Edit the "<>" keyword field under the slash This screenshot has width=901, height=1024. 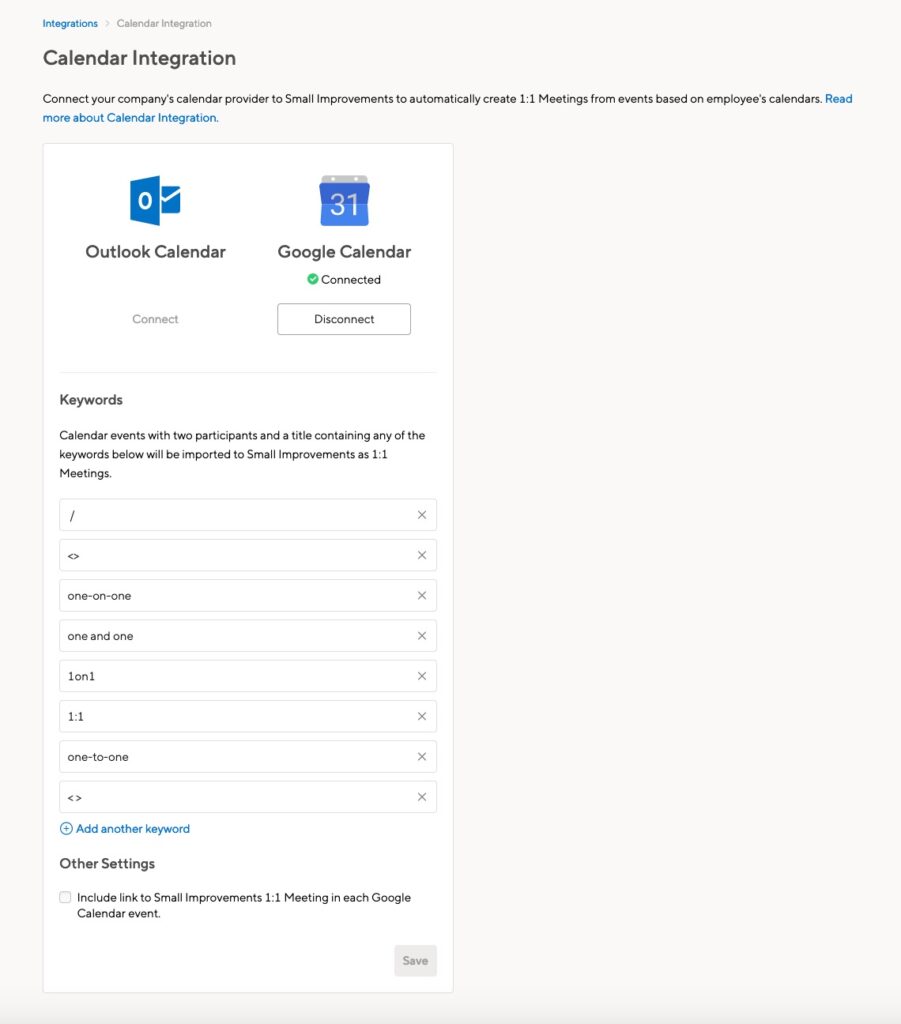tap(248, 555)
